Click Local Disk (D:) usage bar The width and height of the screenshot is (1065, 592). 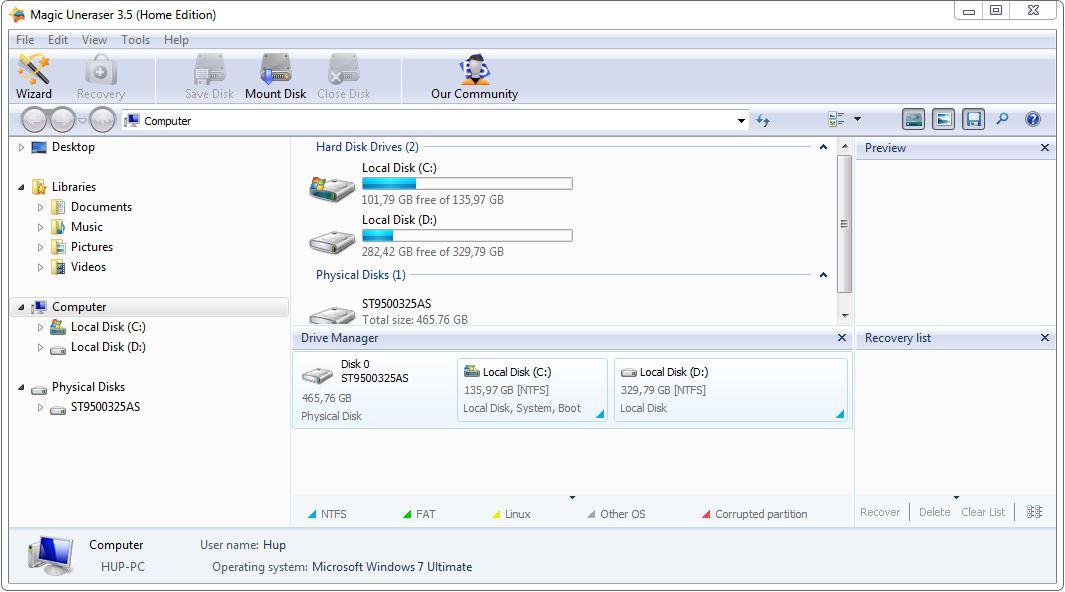tap(467, 236)
